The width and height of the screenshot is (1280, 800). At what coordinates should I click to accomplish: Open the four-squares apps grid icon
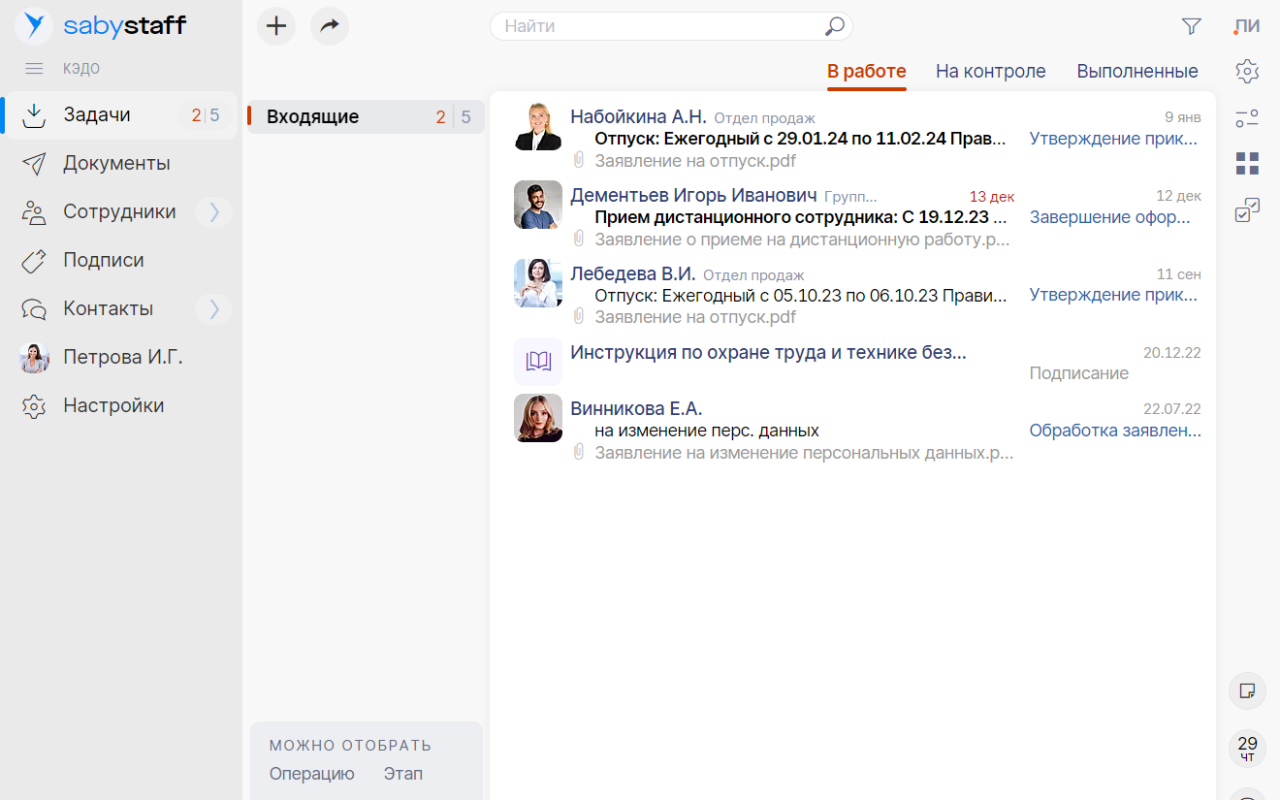(1247, 164)
